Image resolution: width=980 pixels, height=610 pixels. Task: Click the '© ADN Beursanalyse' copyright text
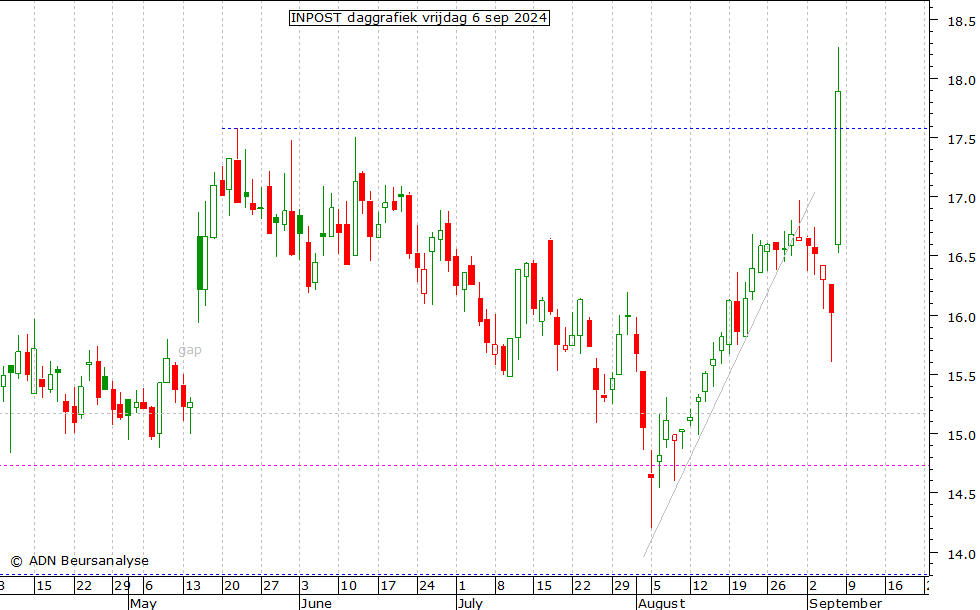(79, 561)
